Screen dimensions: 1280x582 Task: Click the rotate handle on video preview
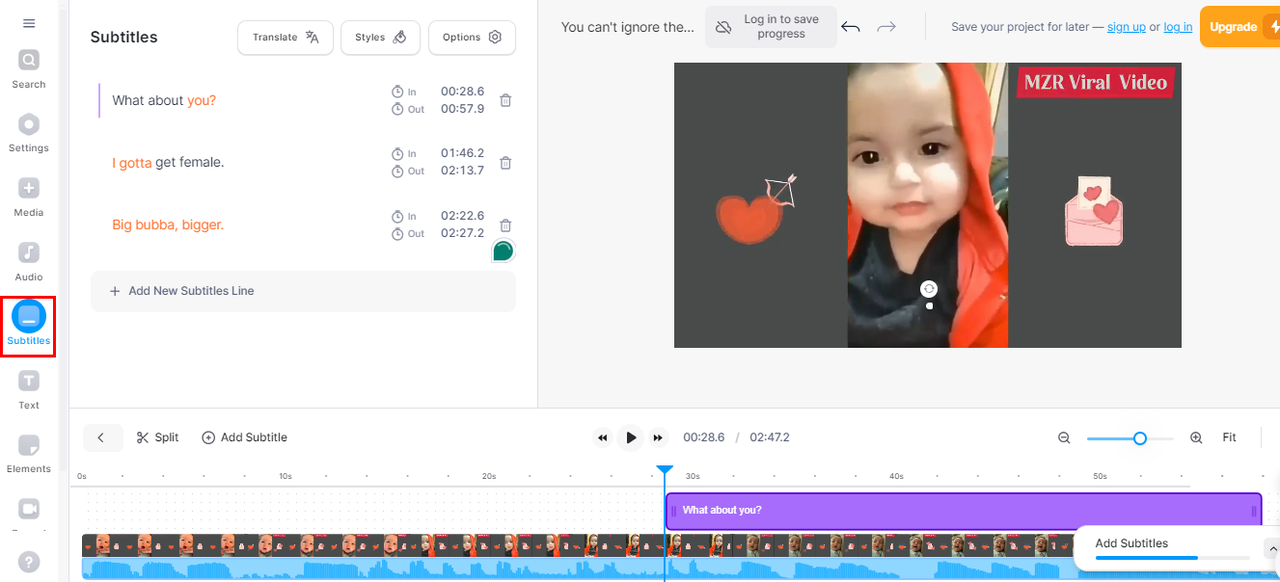point(929,289)
